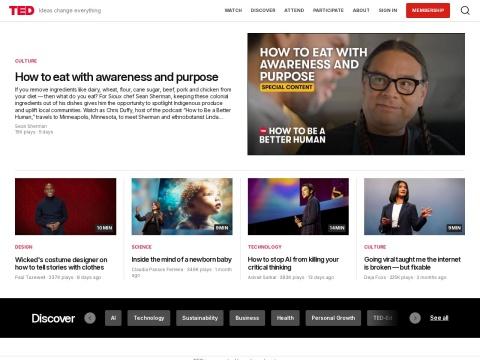Play the featured Sean Sherman video image
Screen dimensions: 480x360
pos(356,94)
